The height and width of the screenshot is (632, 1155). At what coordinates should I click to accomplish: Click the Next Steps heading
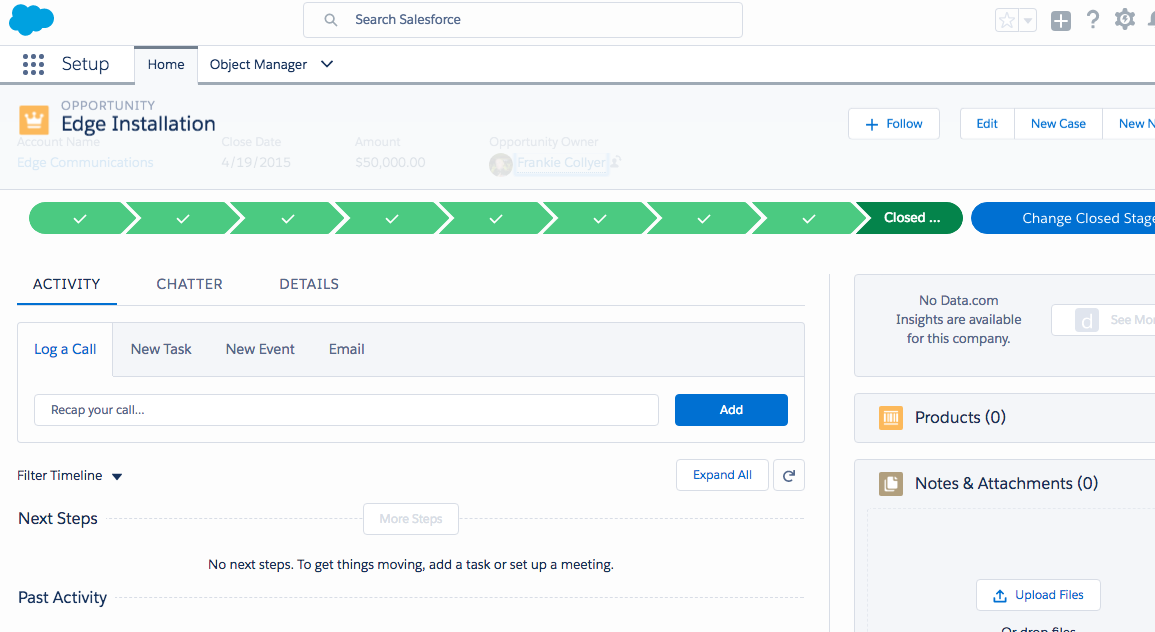[x=58, y=519]
